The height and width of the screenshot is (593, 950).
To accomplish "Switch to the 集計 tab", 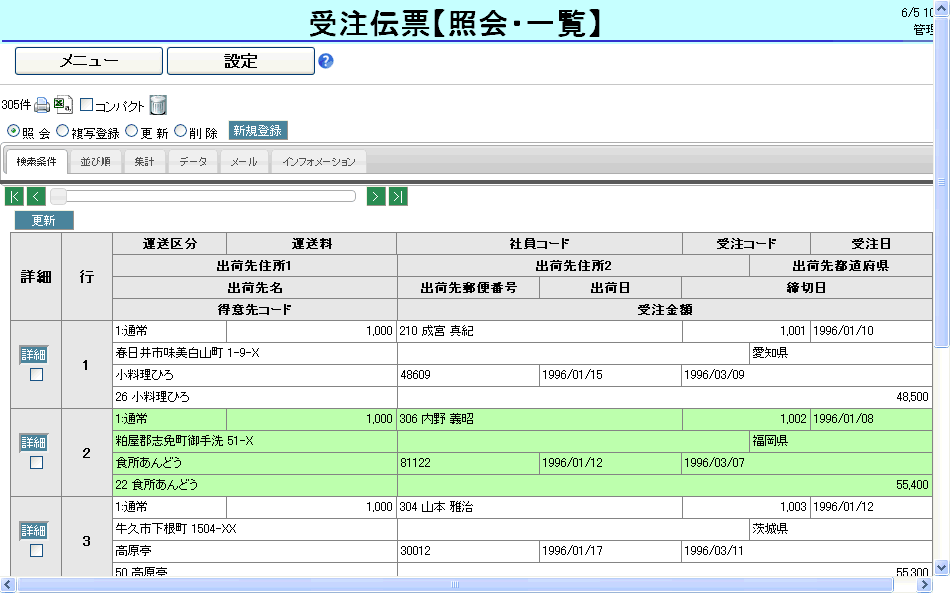I will (x=145, y=162).
